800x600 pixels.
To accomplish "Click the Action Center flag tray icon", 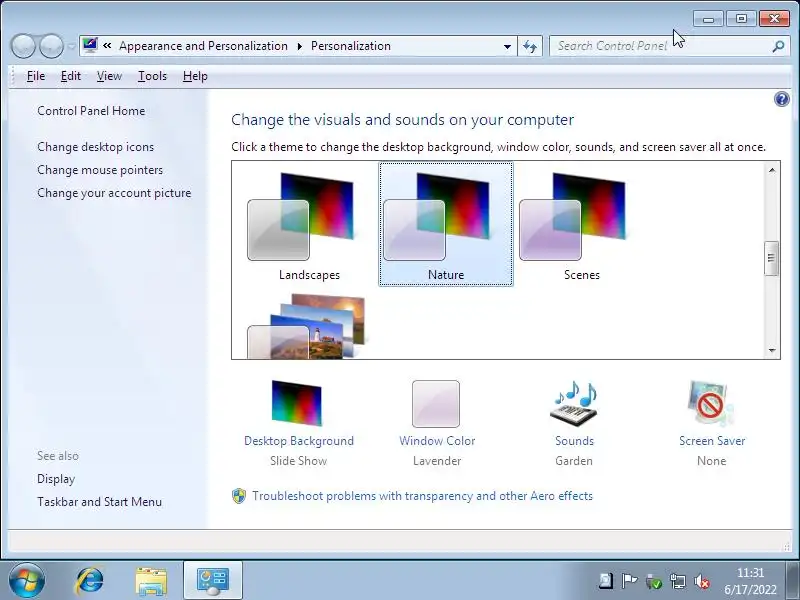I will click(630, 581).
